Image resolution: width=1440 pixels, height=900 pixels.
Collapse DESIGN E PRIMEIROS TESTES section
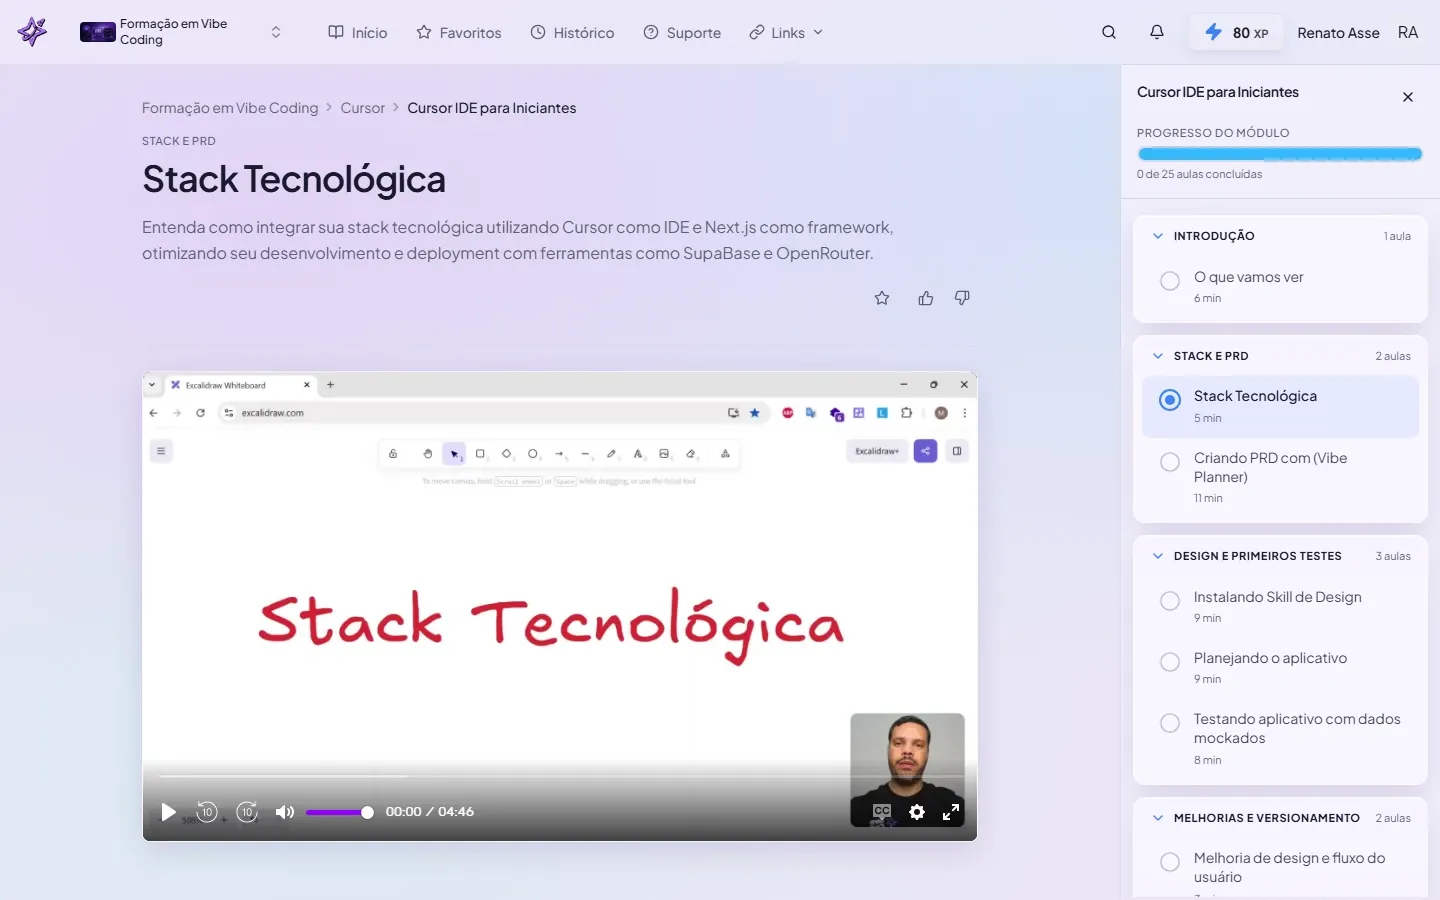[x=1158, y=556]
